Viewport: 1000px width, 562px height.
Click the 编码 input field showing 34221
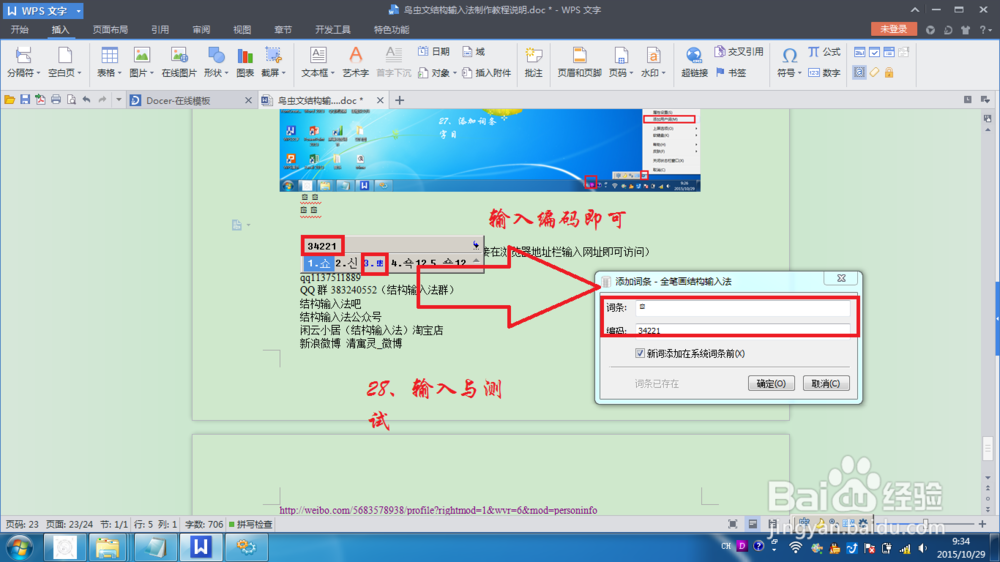(742, 330)
